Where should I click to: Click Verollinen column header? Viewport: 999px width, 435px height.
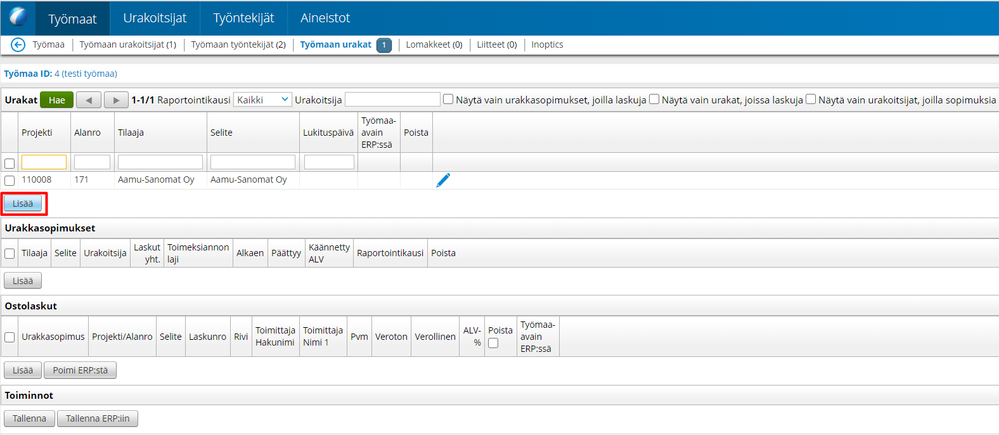pyautogui.click(x=435, y=336)
